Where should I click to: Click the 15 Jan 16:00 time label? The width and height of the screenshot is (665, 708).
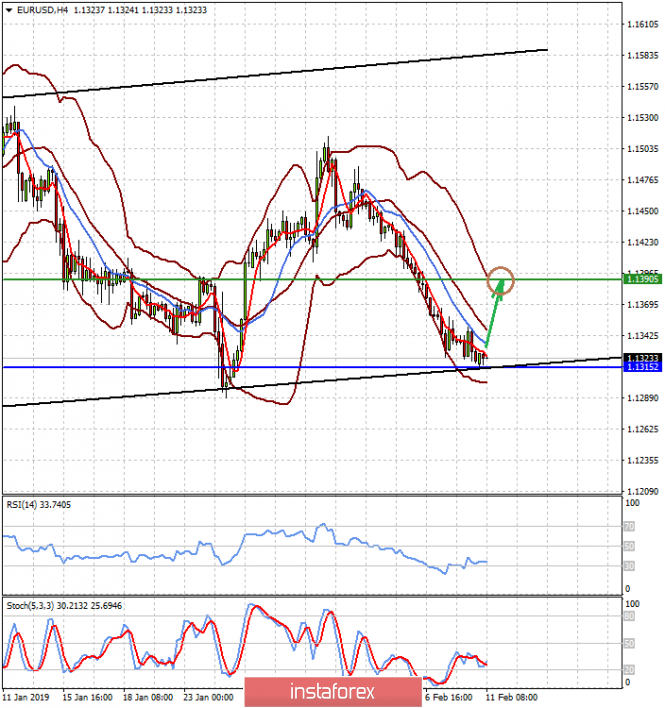tap(86, 696)
